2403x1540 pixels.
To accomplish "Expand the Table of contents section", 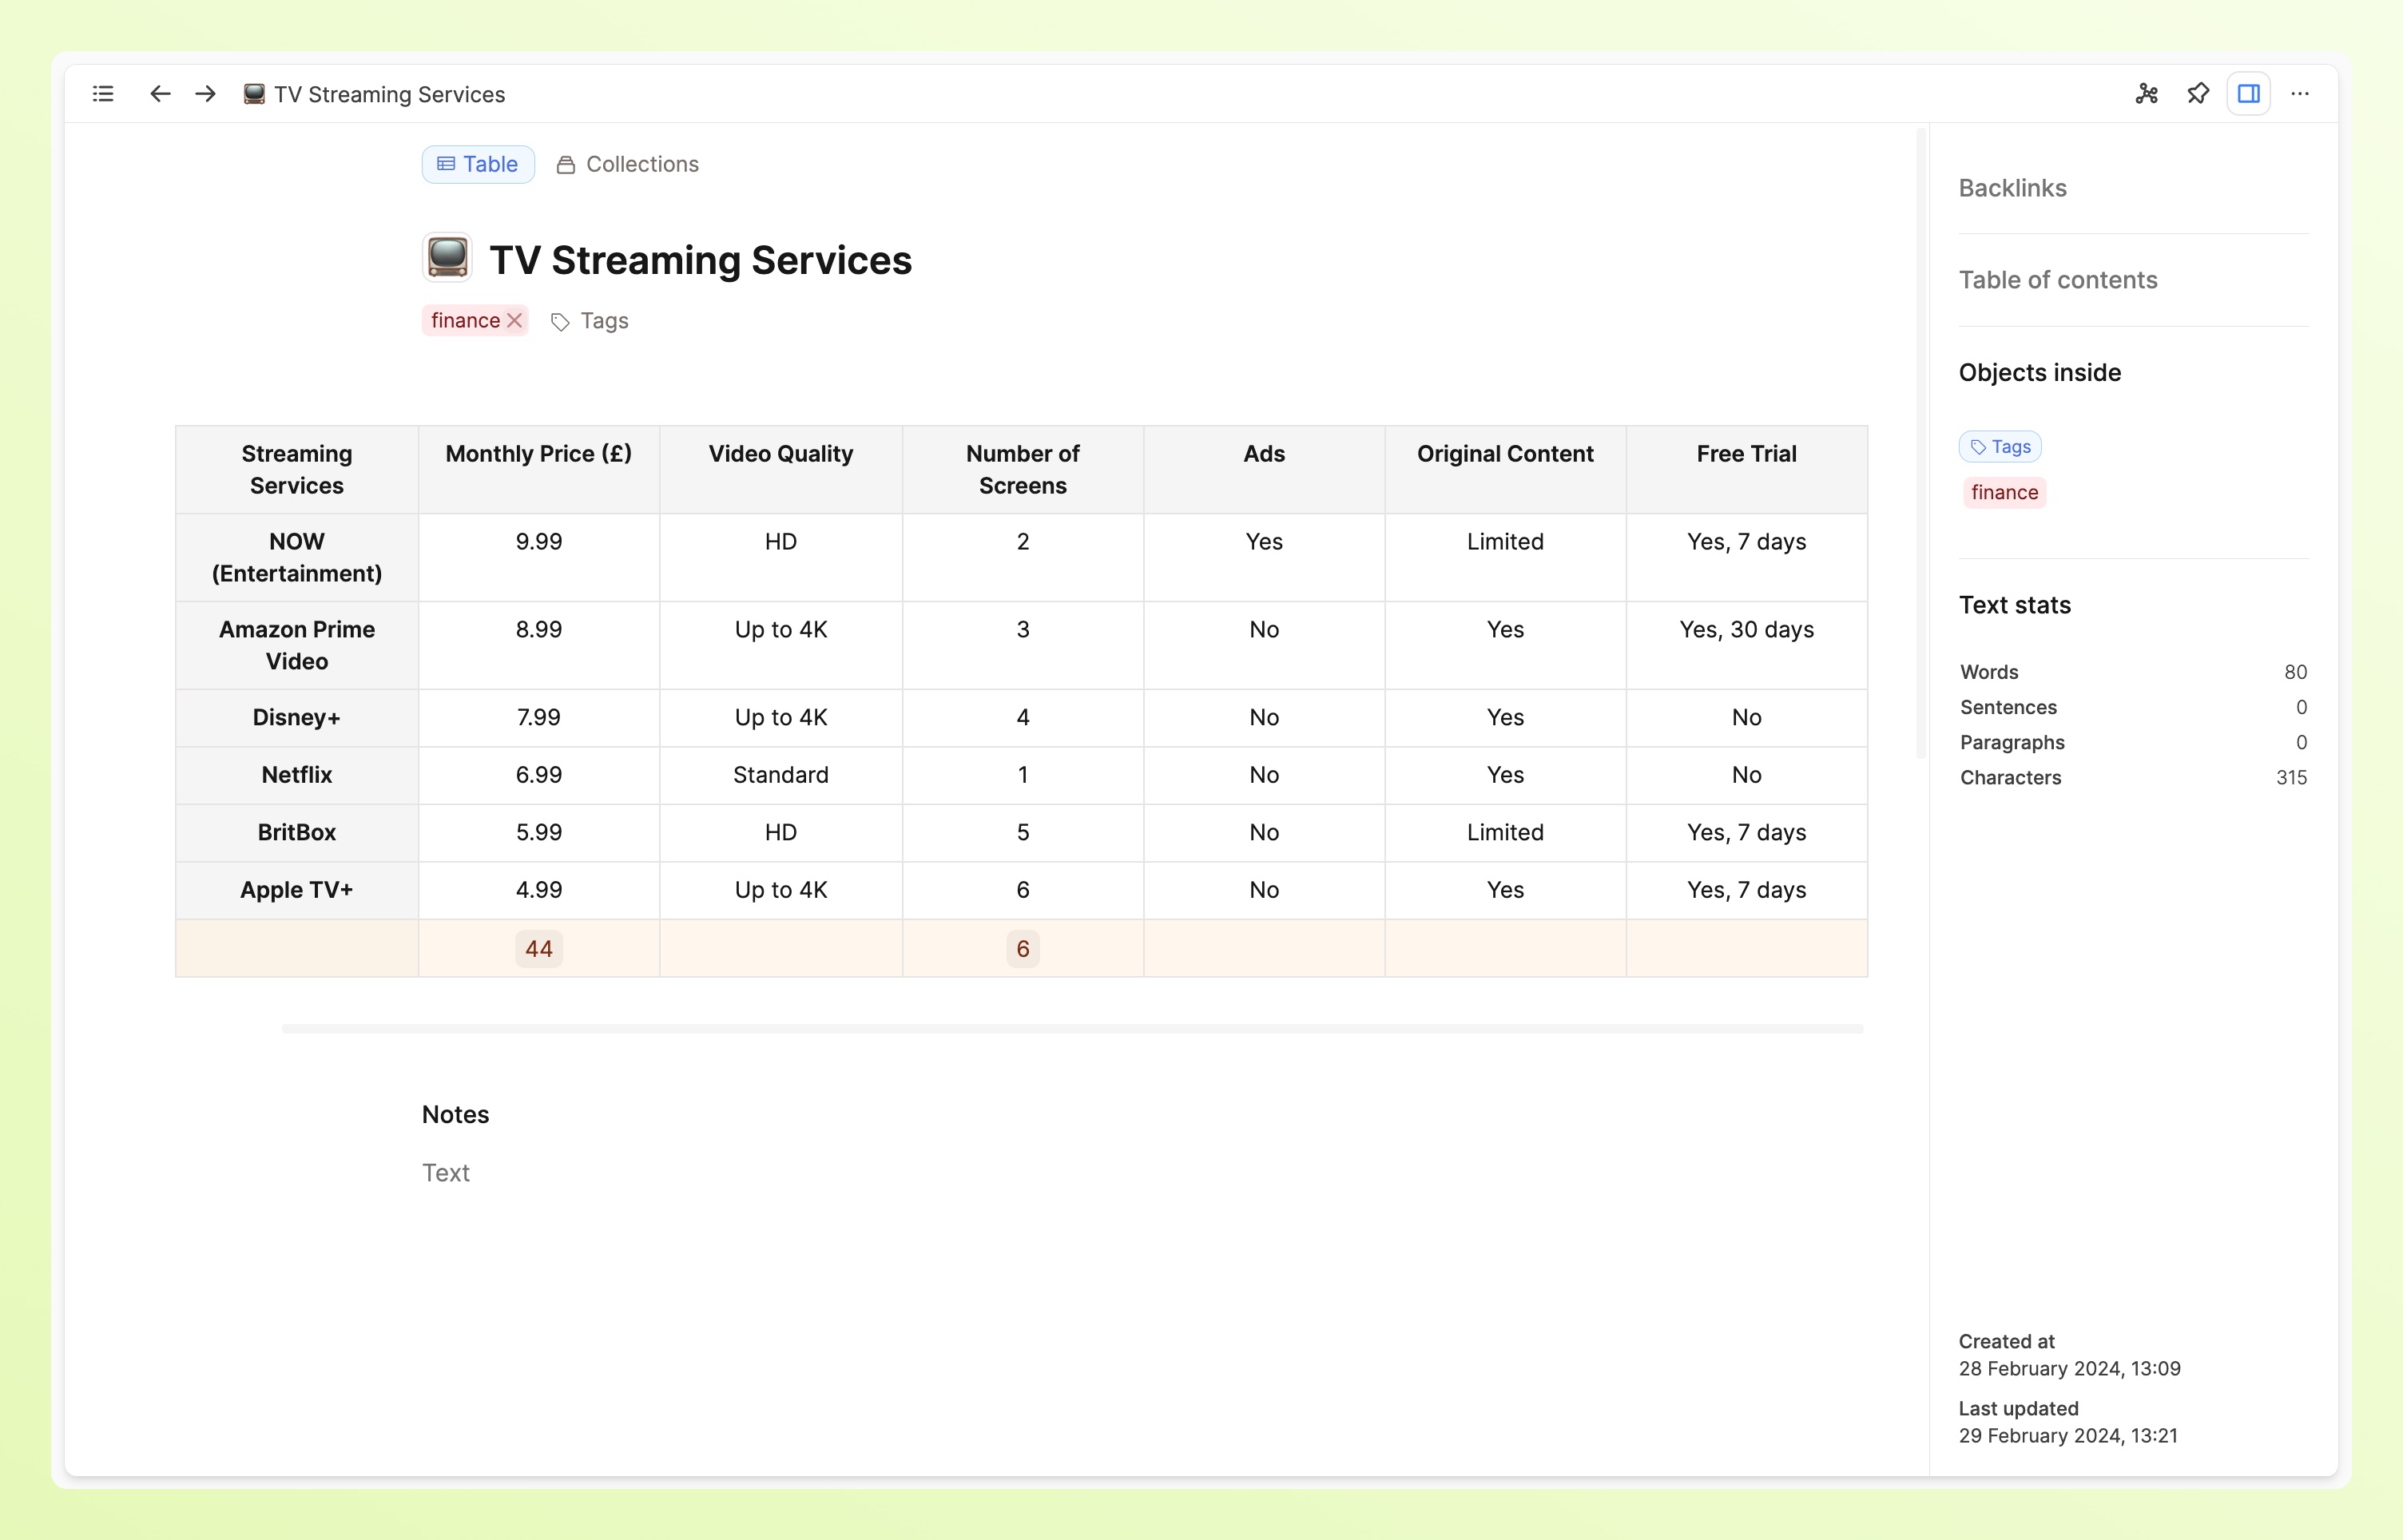I will coord(2057,280).
